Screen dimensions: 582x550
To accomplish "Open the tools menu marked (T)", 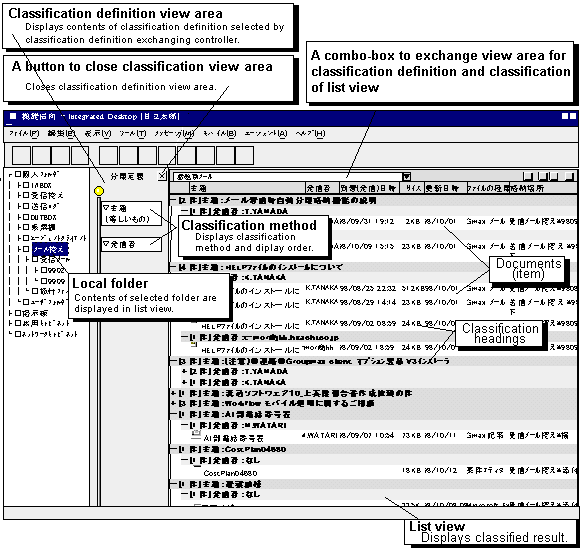I will coord(133,134).
